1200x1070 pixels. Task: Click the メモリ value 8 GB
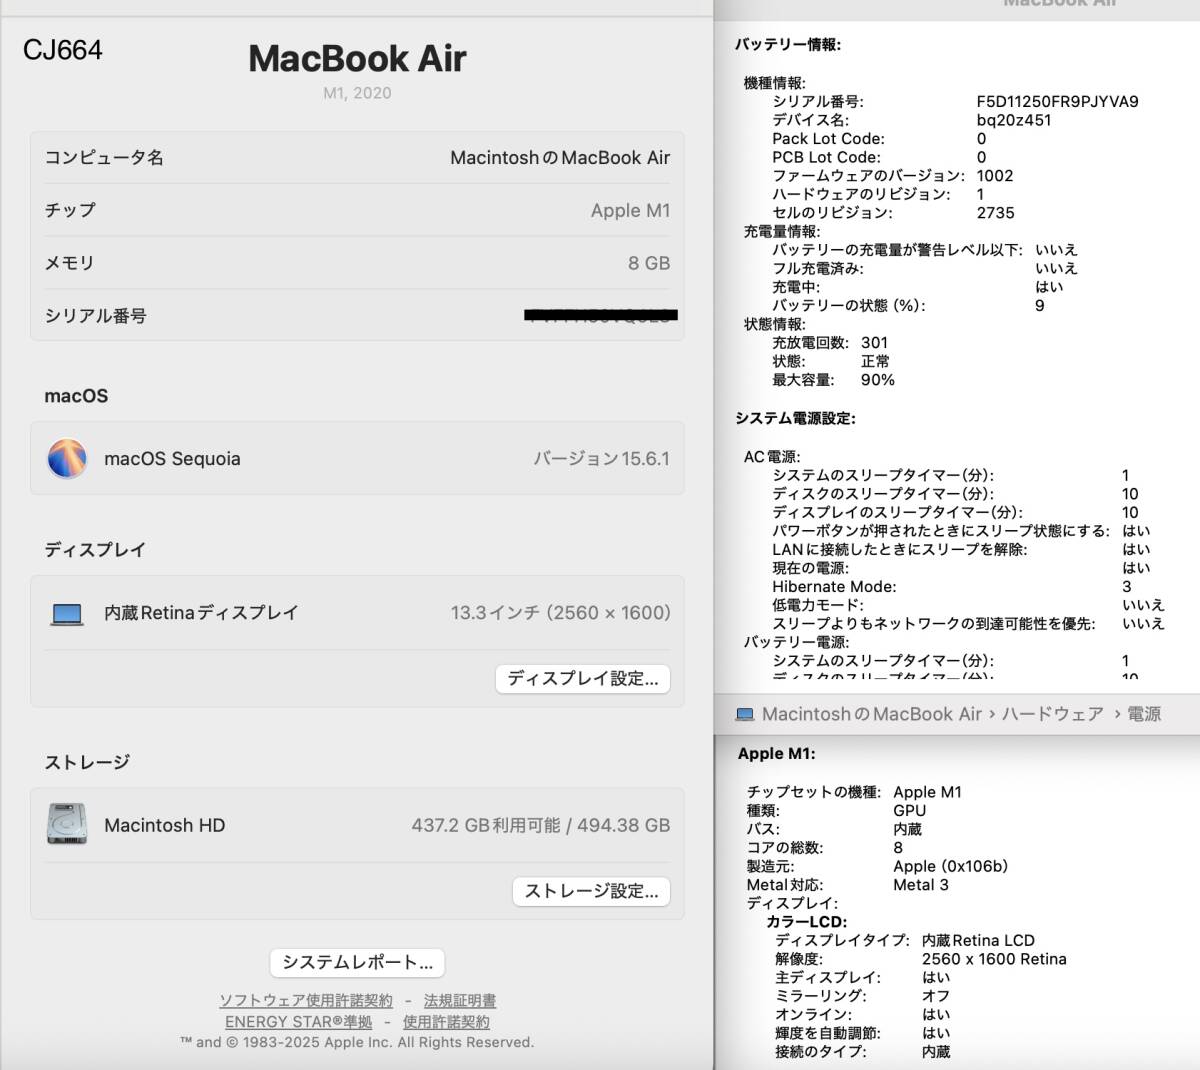pyautogui.click(x=649, y=263)
